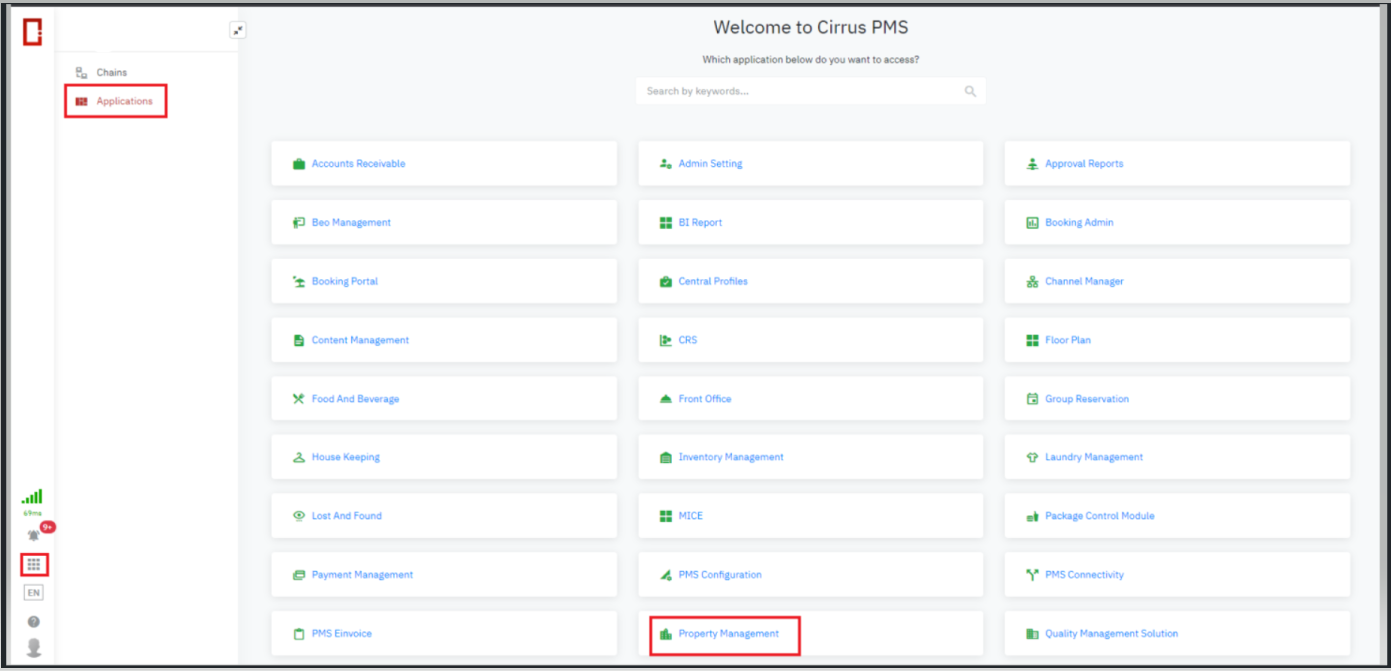Open the BI Report link
Screen dimensions: 1391x671
[700, 223]
